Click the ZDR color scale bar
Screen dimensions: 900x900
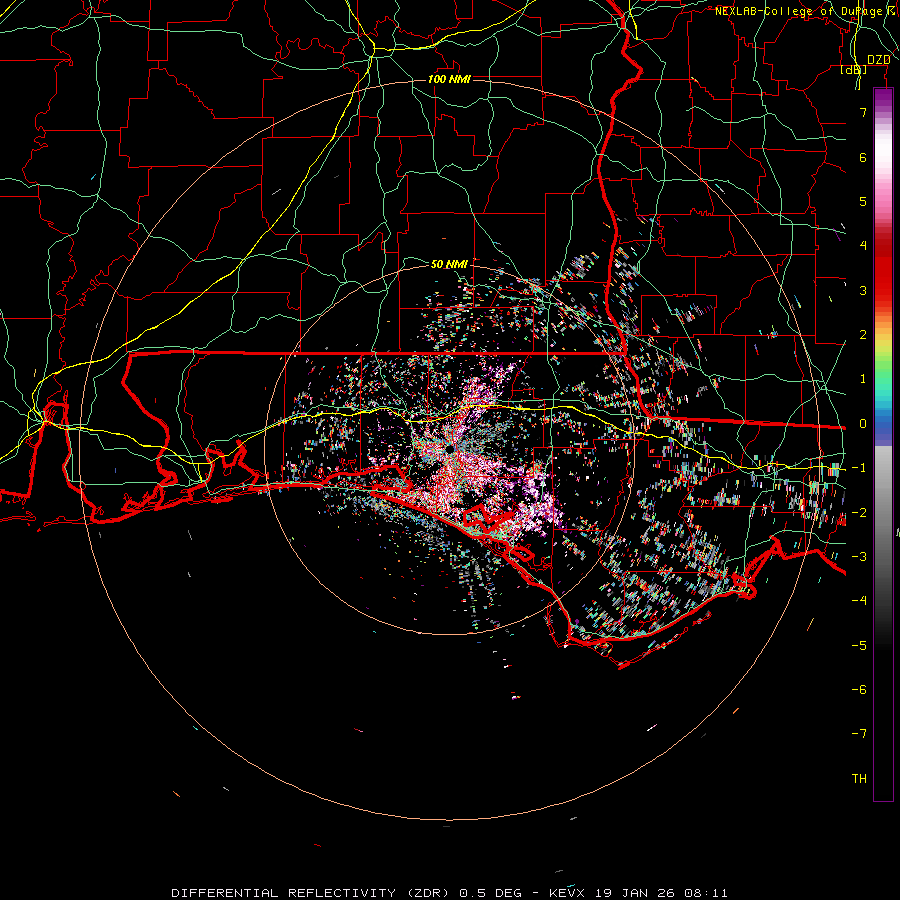(883, 444)
